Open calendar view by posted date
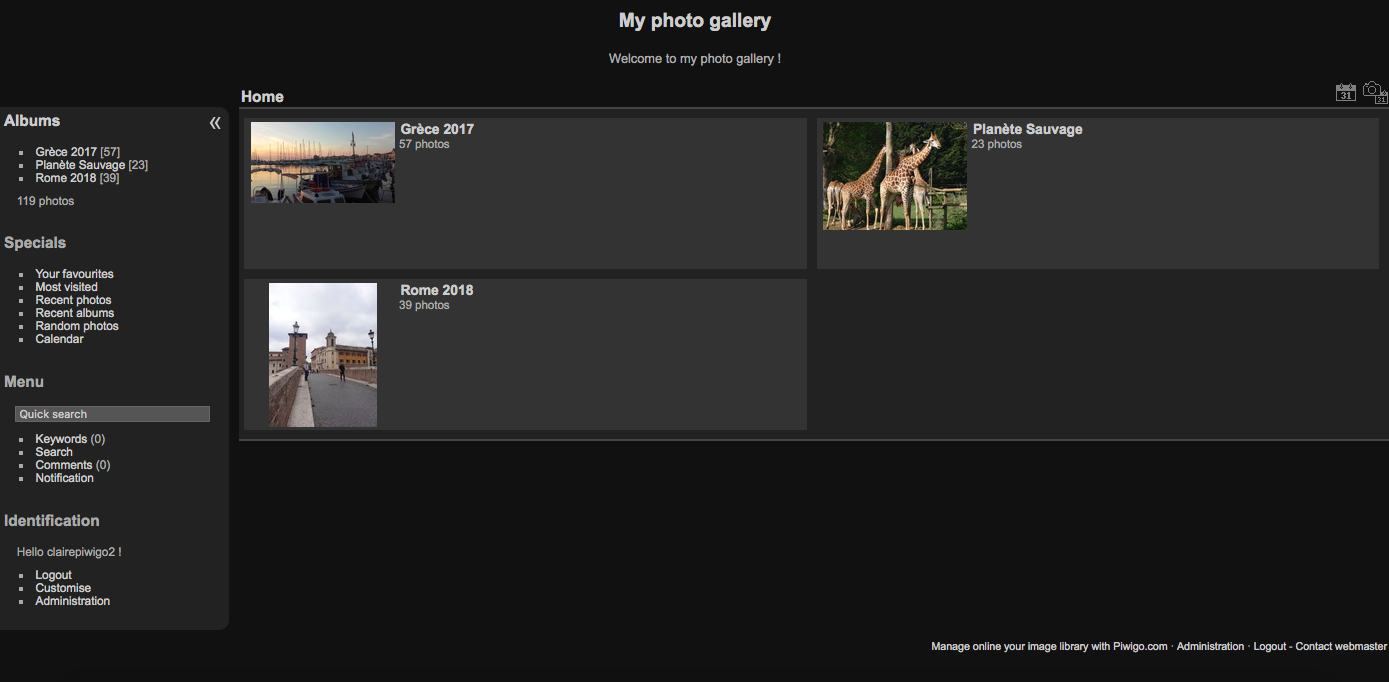The image size is (1389, 682). click(x=1345, y=92)
